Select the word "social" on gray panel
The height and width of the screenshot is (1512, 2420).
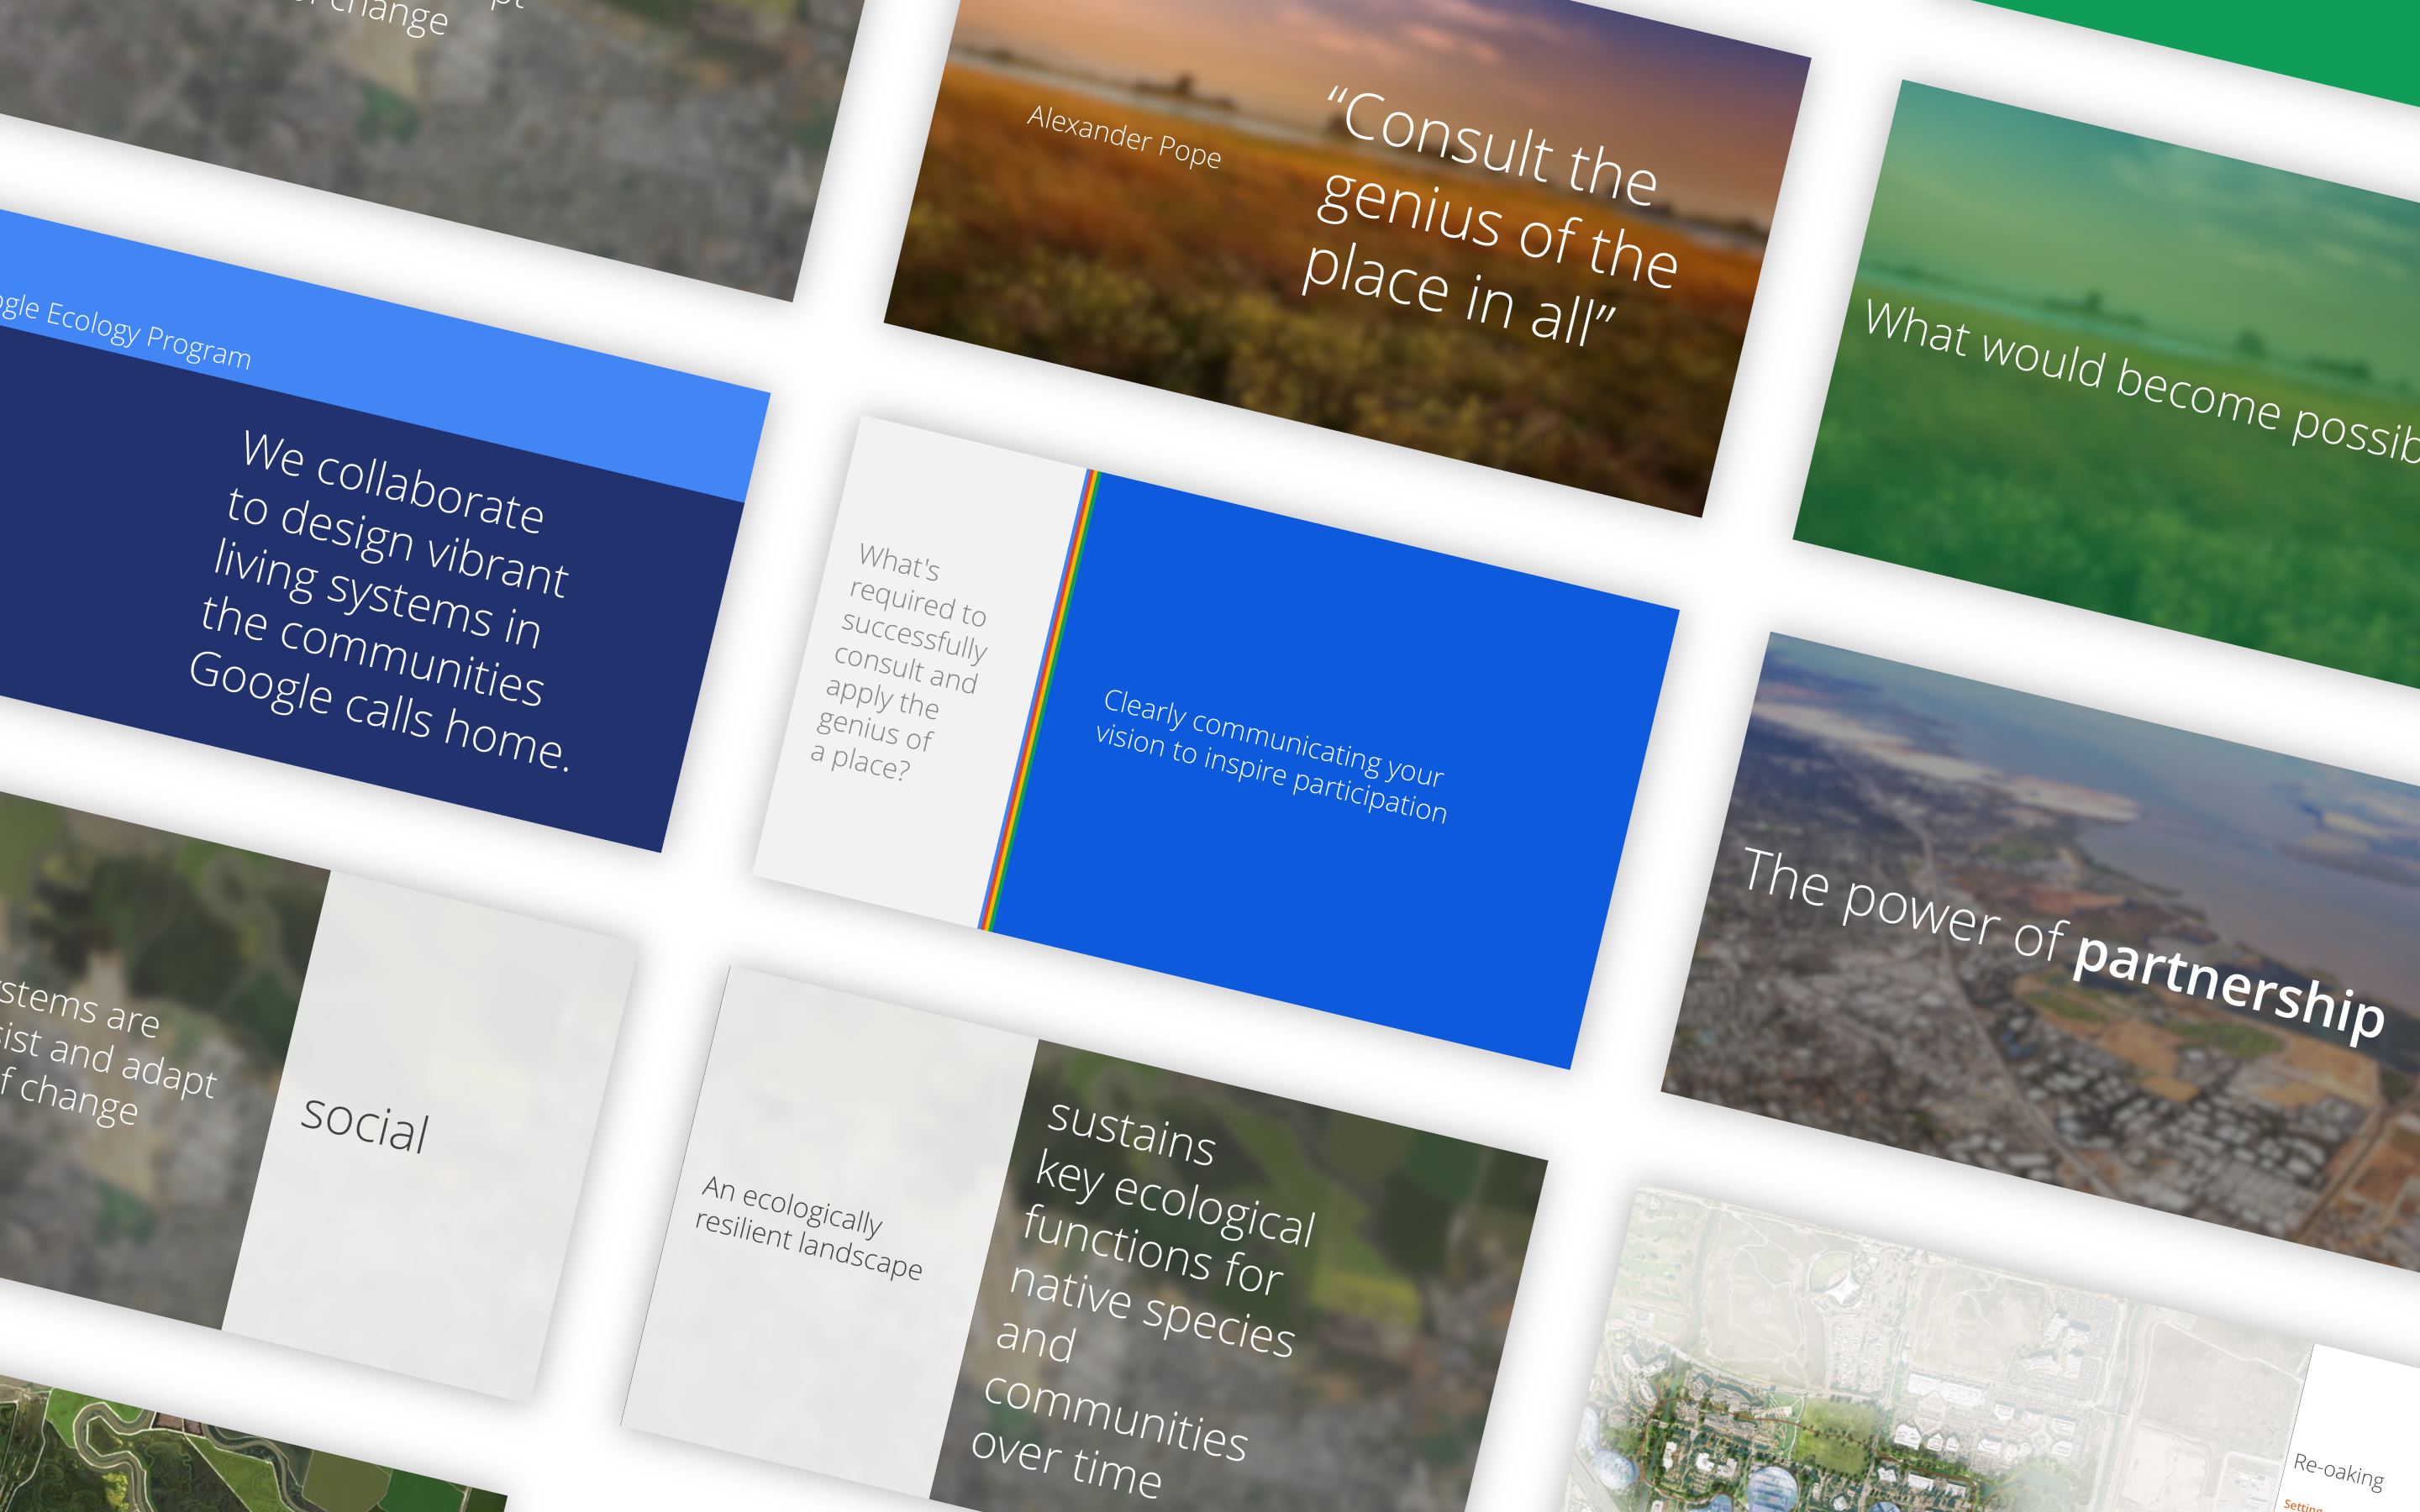click(366, 1124)
